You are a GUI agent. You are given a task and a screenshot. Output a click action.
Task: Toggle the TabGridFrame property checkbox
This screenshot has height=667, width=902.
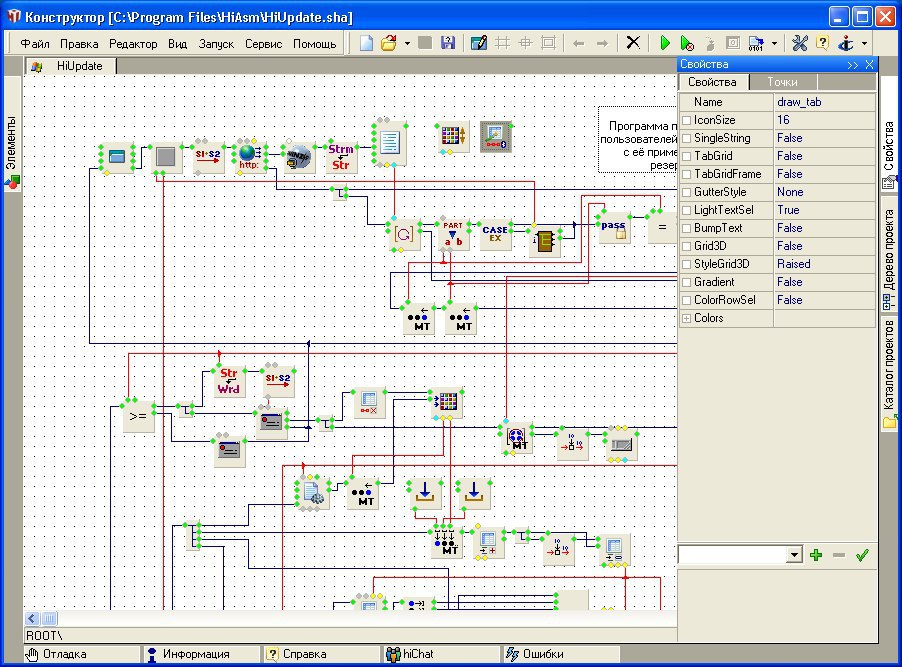[x=686, y=174]
